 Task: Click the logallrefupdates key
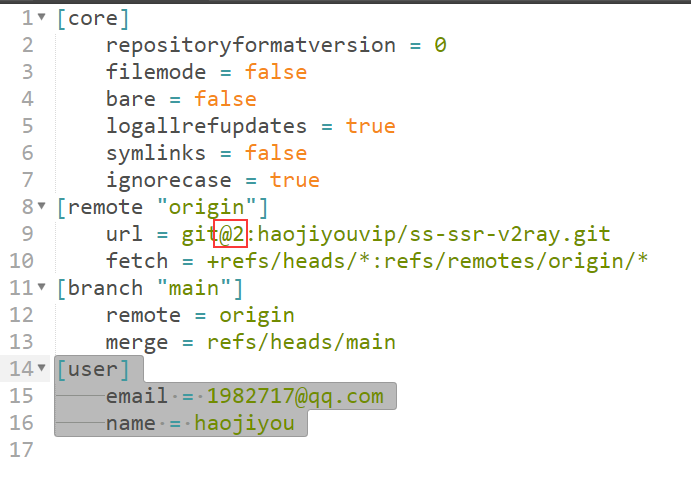[206, 126]
